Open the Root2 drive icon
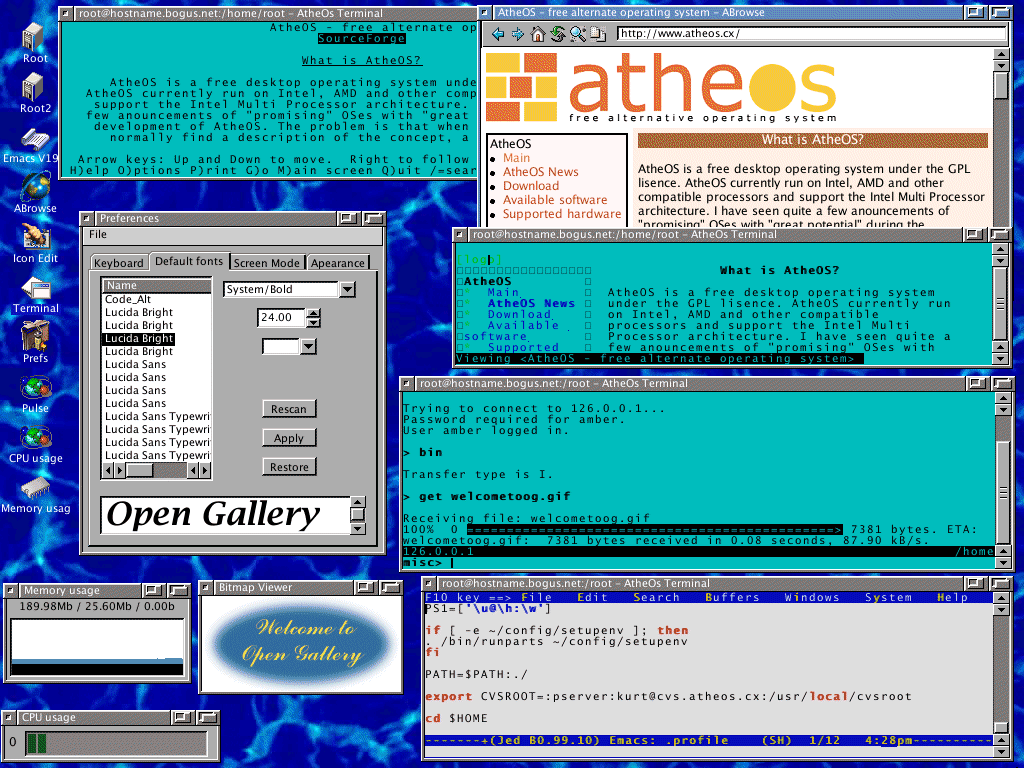The height and width of the screenshot is (768, 1024). (35, 92)
